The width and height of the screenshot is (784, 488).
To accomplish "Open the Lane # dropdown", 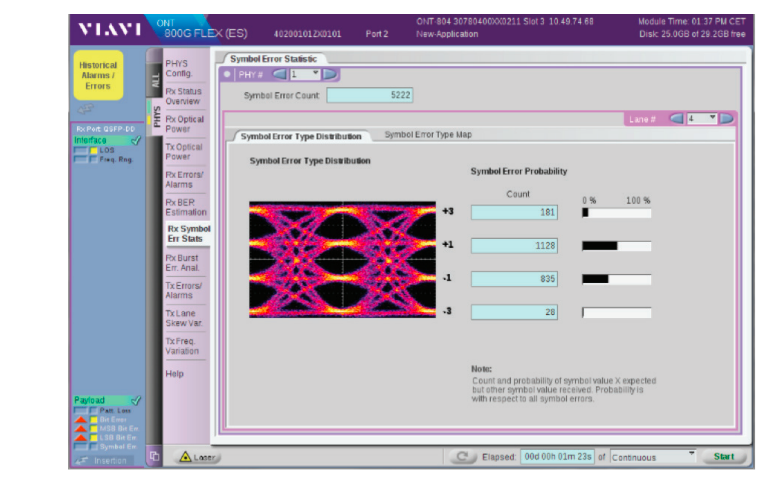I will [702, 119].
